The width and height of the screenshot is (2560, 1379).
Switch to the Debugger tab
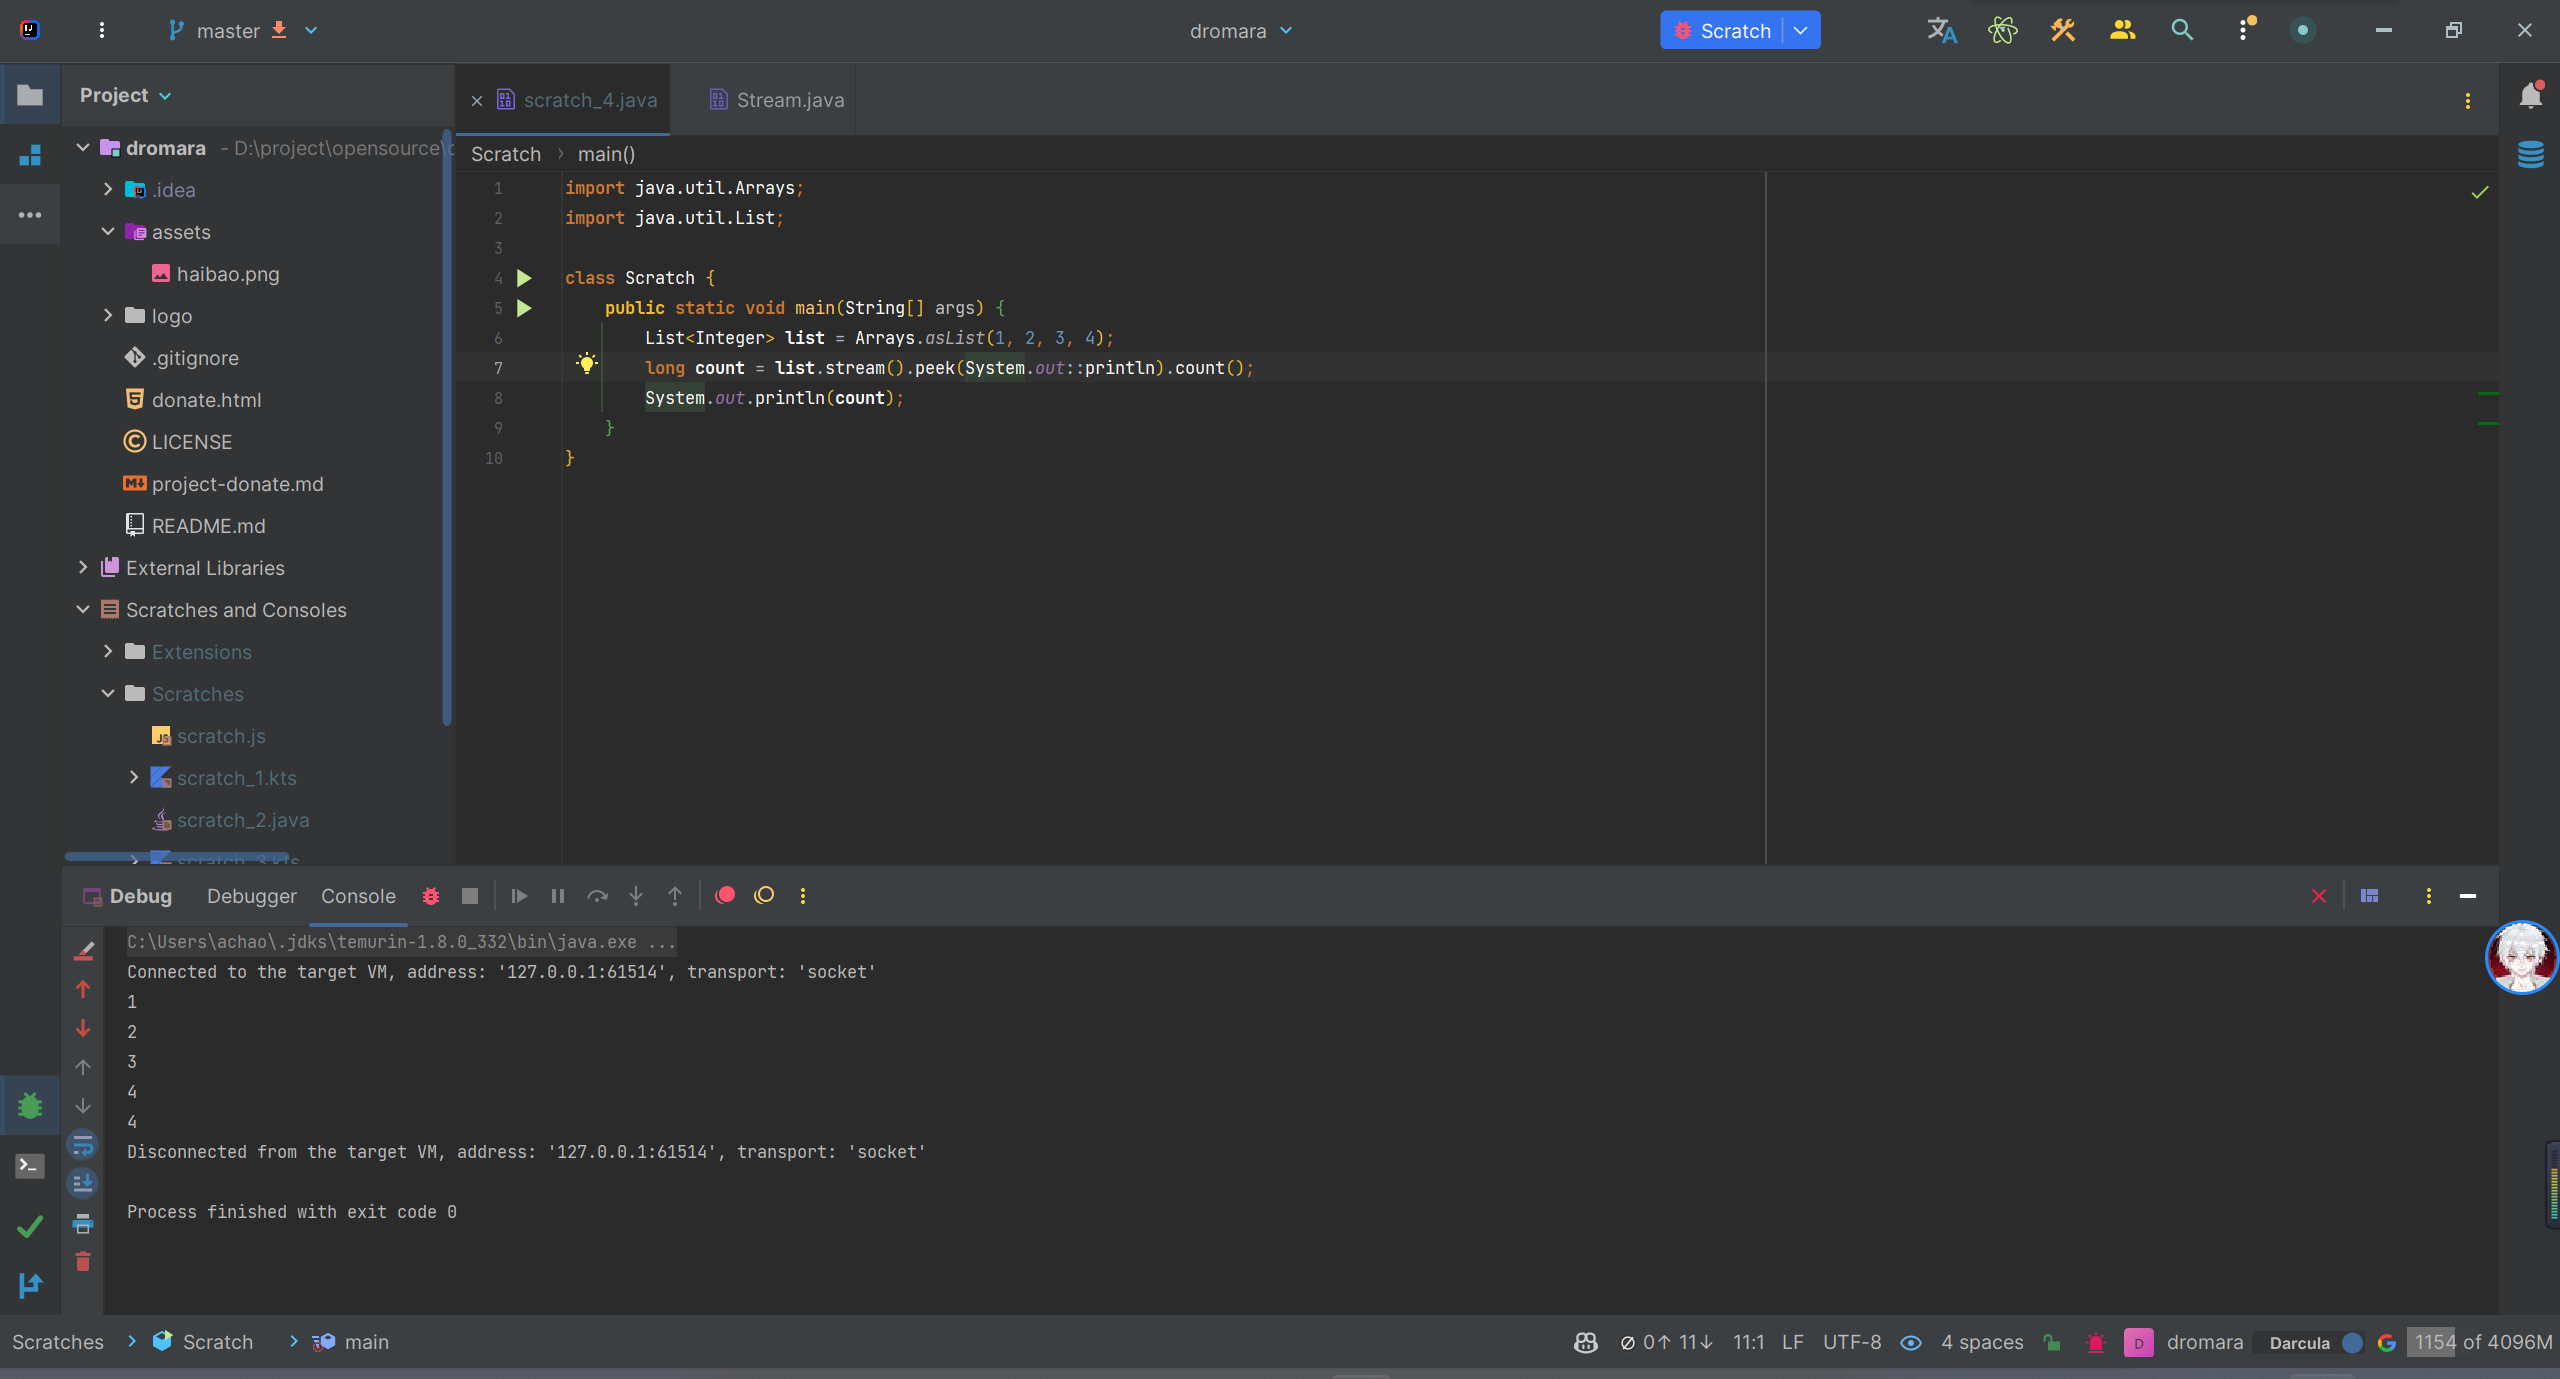pyautogui.click(x=251, y=896)
